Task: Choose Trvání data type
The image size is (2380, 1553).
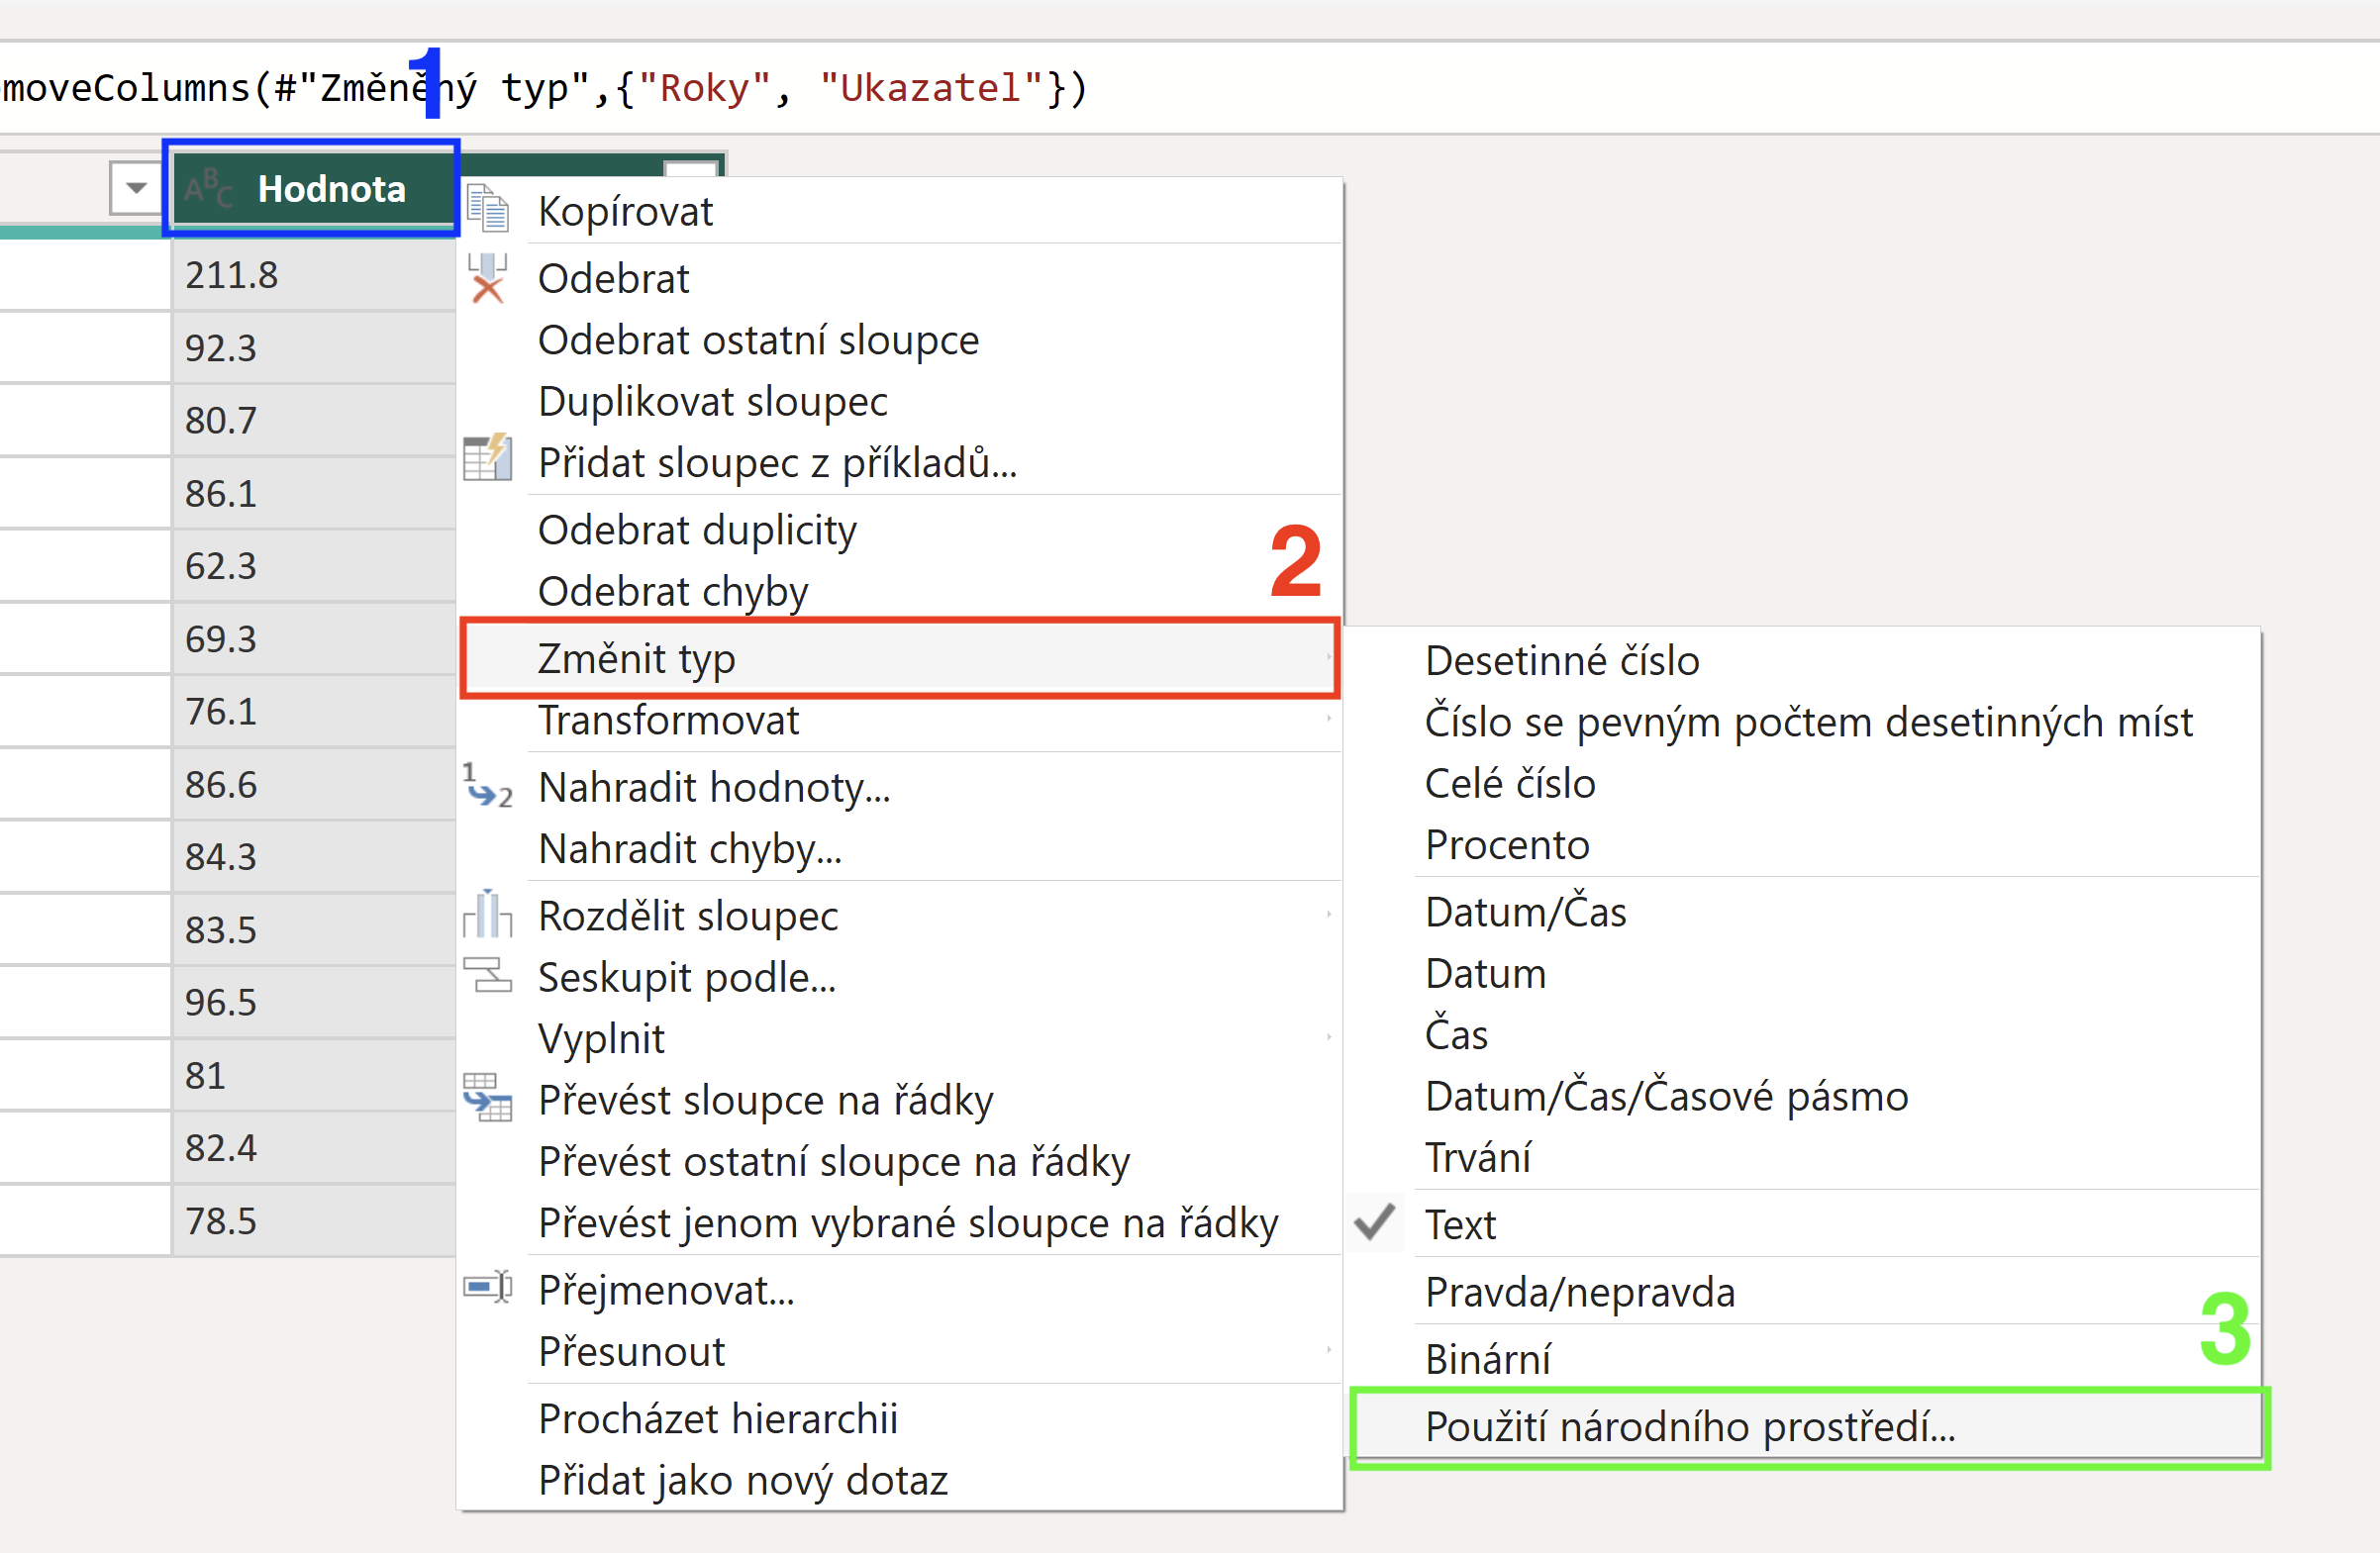Action: (x=1802, y=1157)
